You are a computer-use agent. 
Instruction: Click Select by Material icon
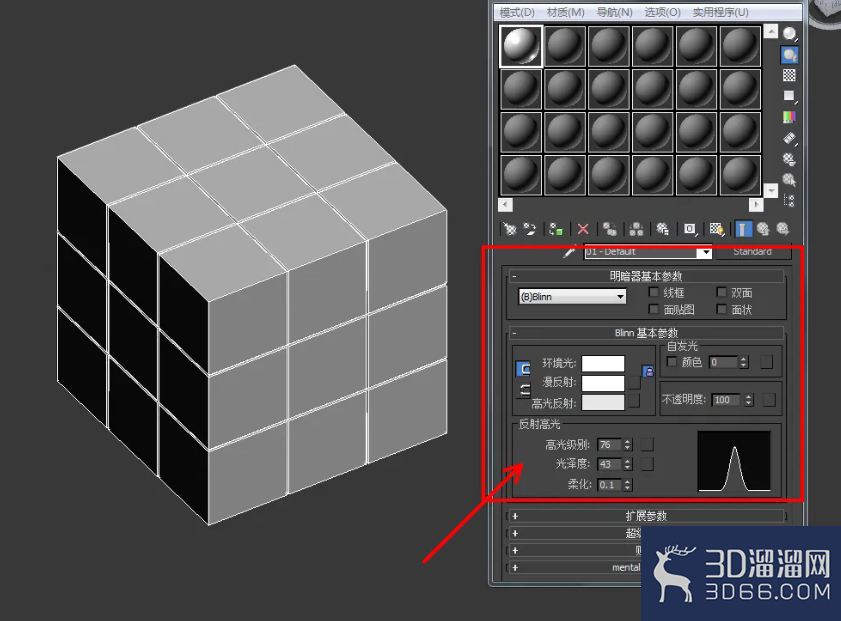[790, 180]
